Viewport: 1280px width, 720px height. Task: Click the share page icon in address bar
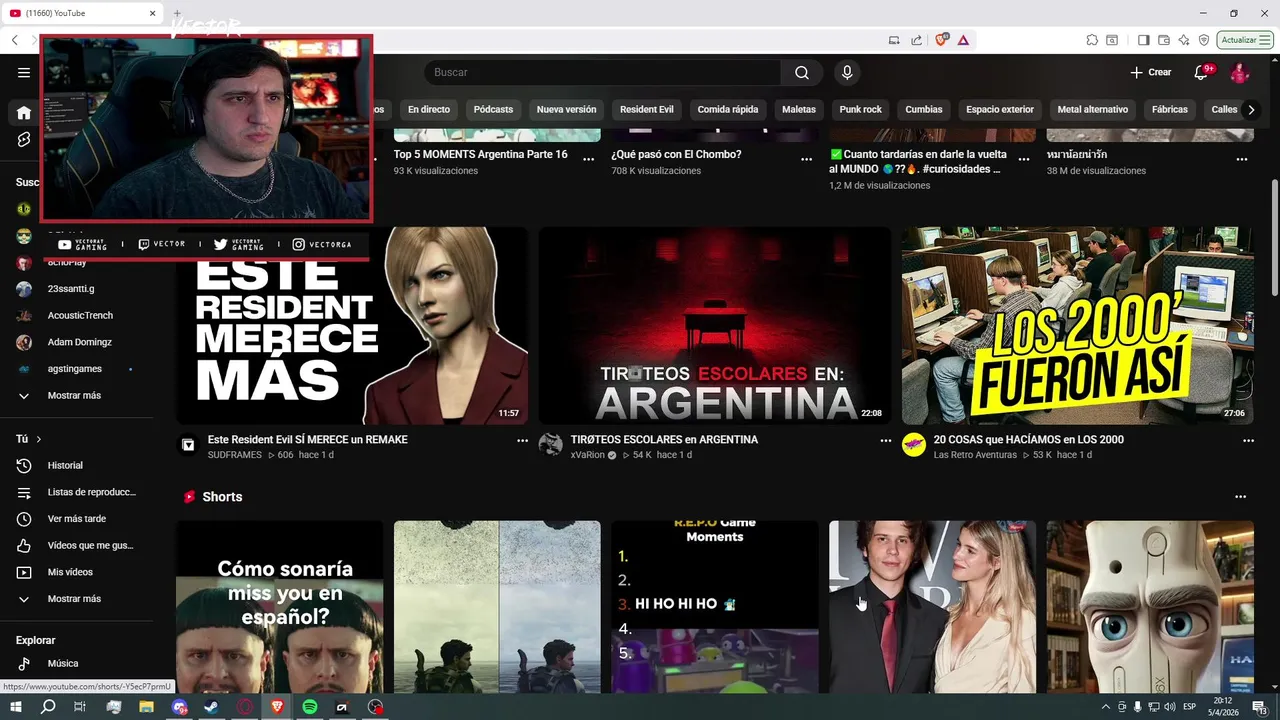click(917, 40)
